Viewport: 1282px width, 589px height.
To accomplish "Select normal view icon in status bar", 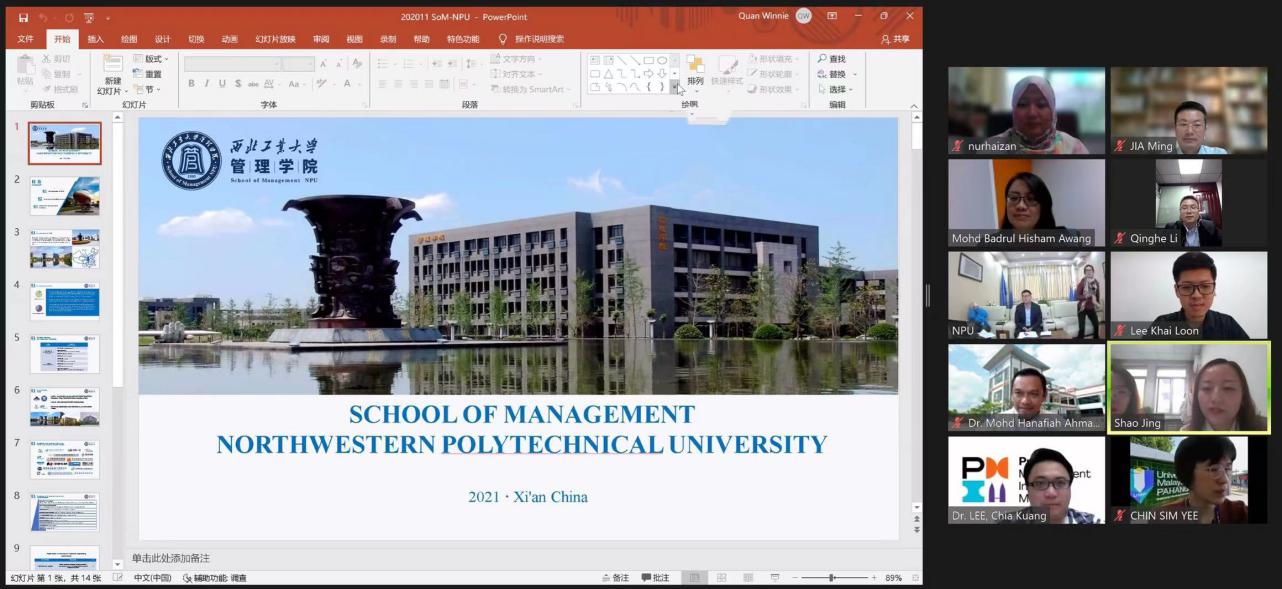I will tap(693, 578).
